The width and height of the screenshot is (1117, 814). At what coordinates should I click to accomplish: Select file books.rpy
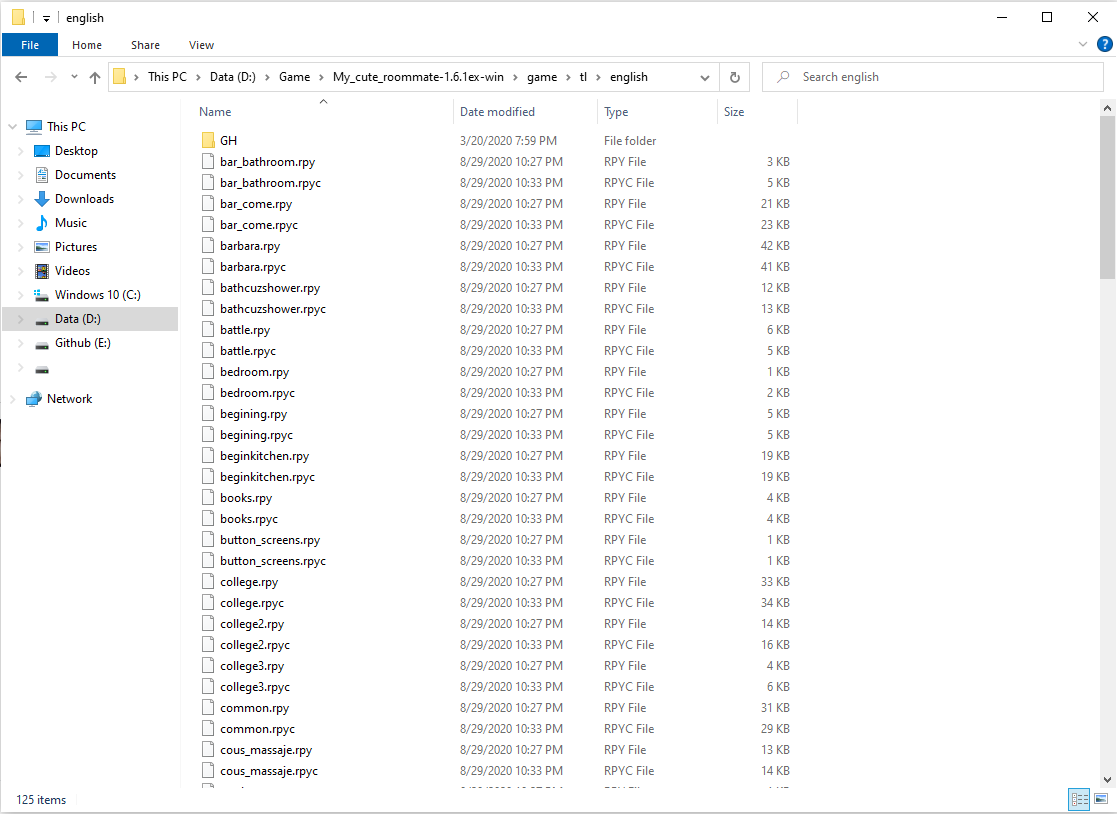(246, 498)
